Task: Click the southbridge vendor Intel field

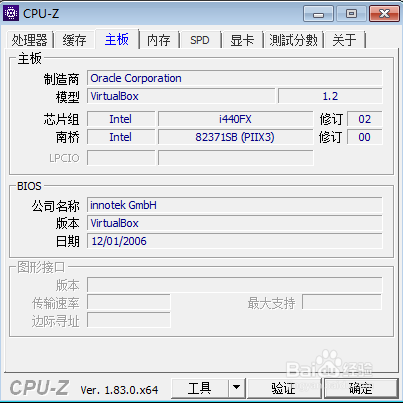Action: (x=121, y=137)
